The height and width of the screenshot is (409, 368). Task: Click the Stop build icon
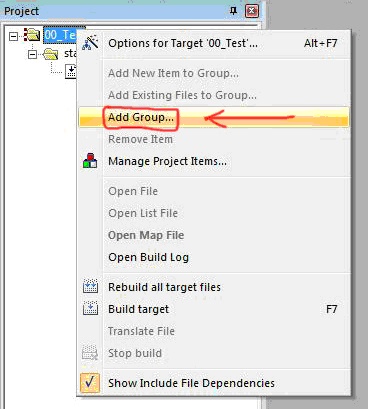point(90,353)
